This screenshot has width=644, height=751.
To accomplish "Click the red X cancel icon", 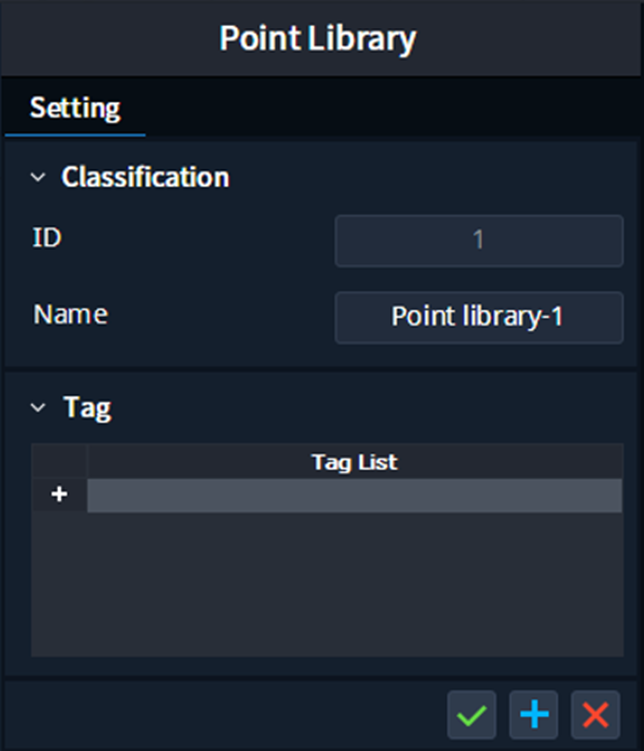I will (595, 715).
